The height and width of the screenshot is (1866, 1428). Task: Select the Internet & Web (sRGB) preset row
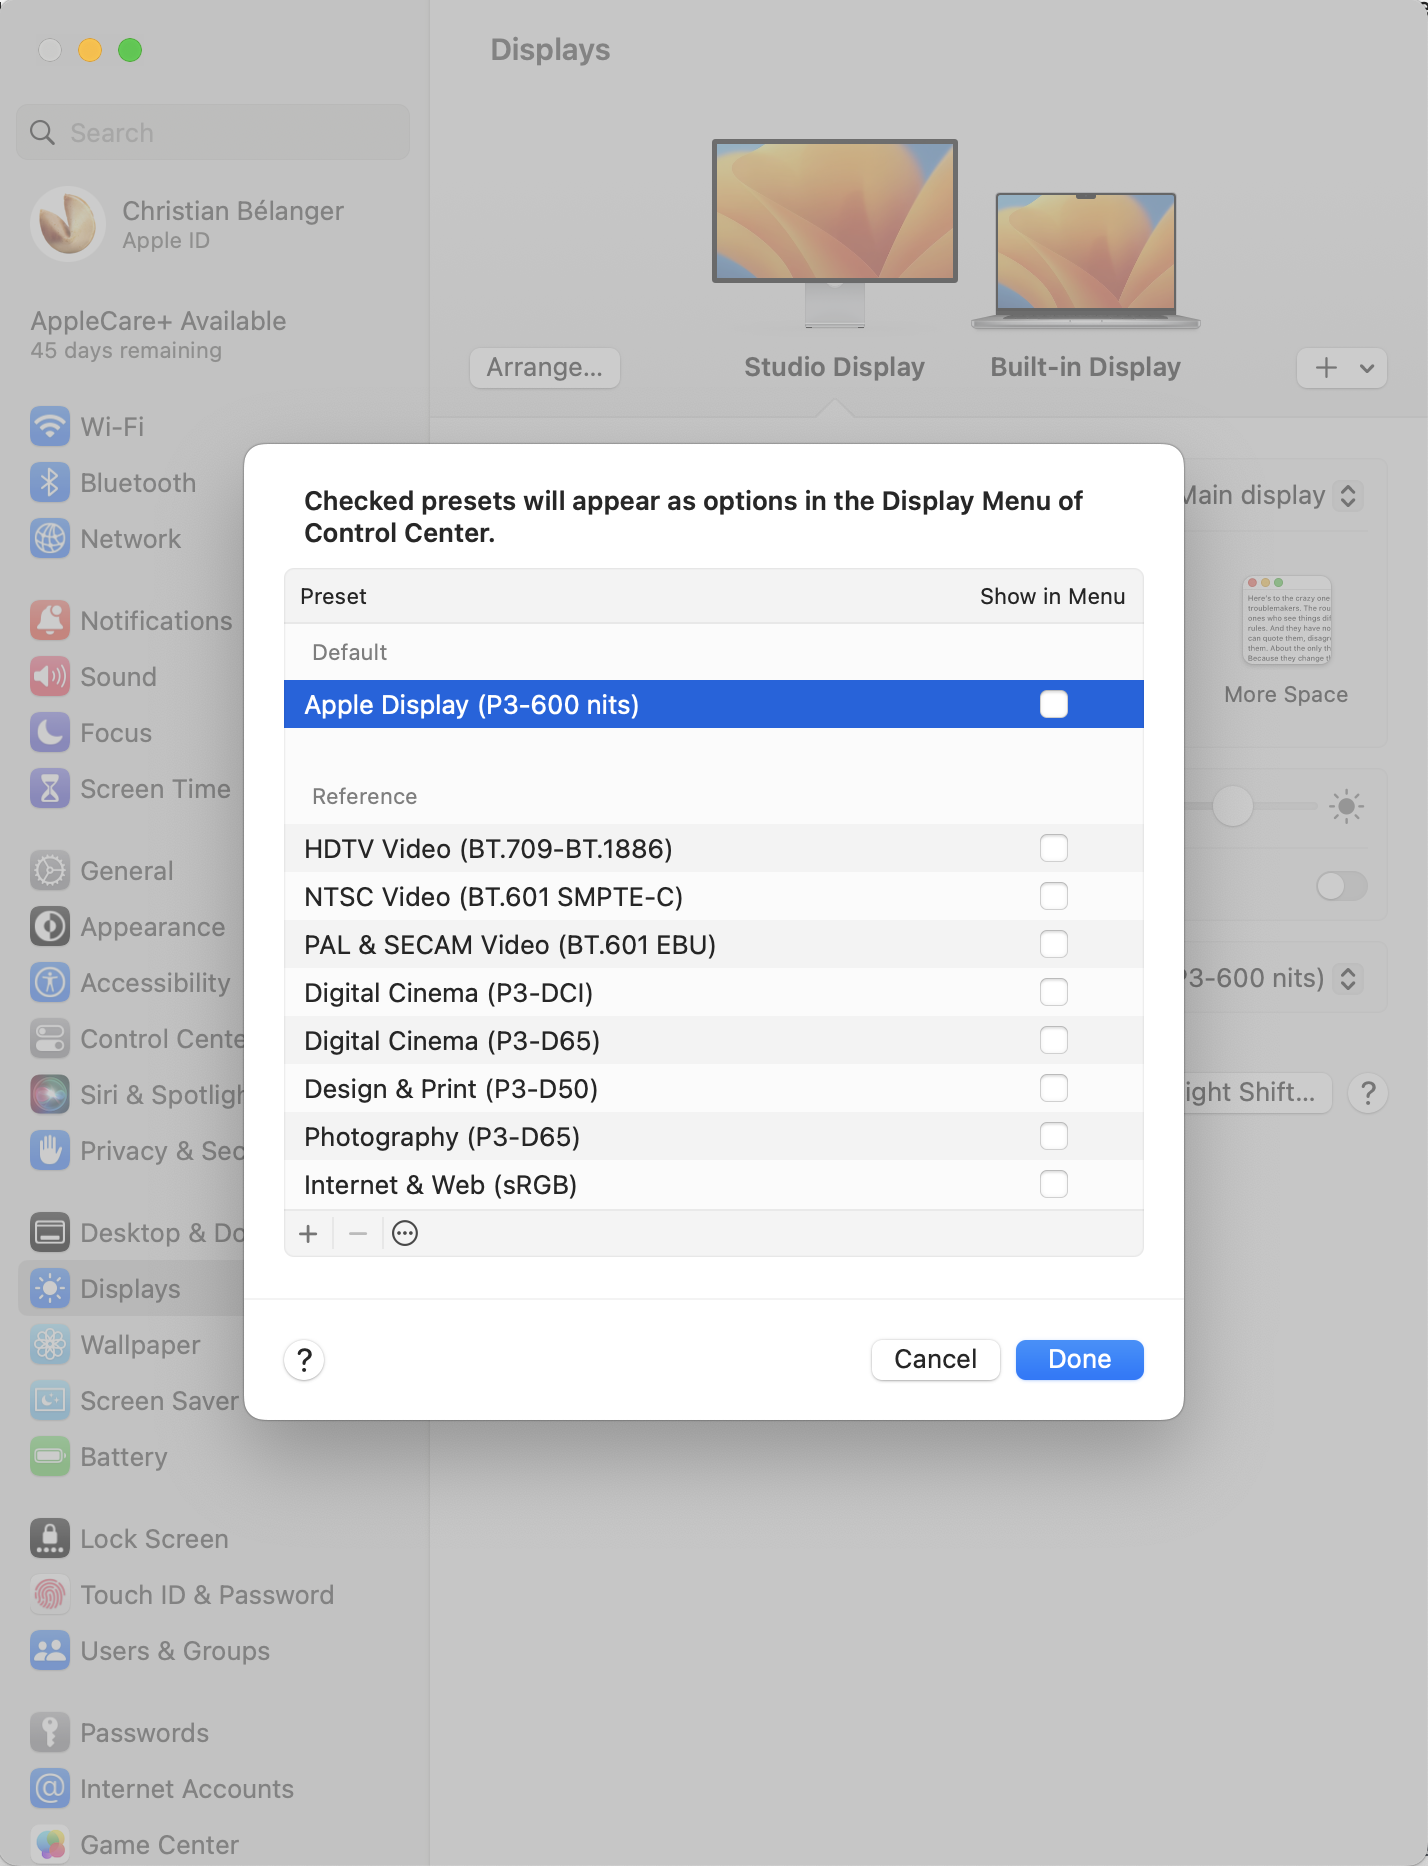[714, 1185]
